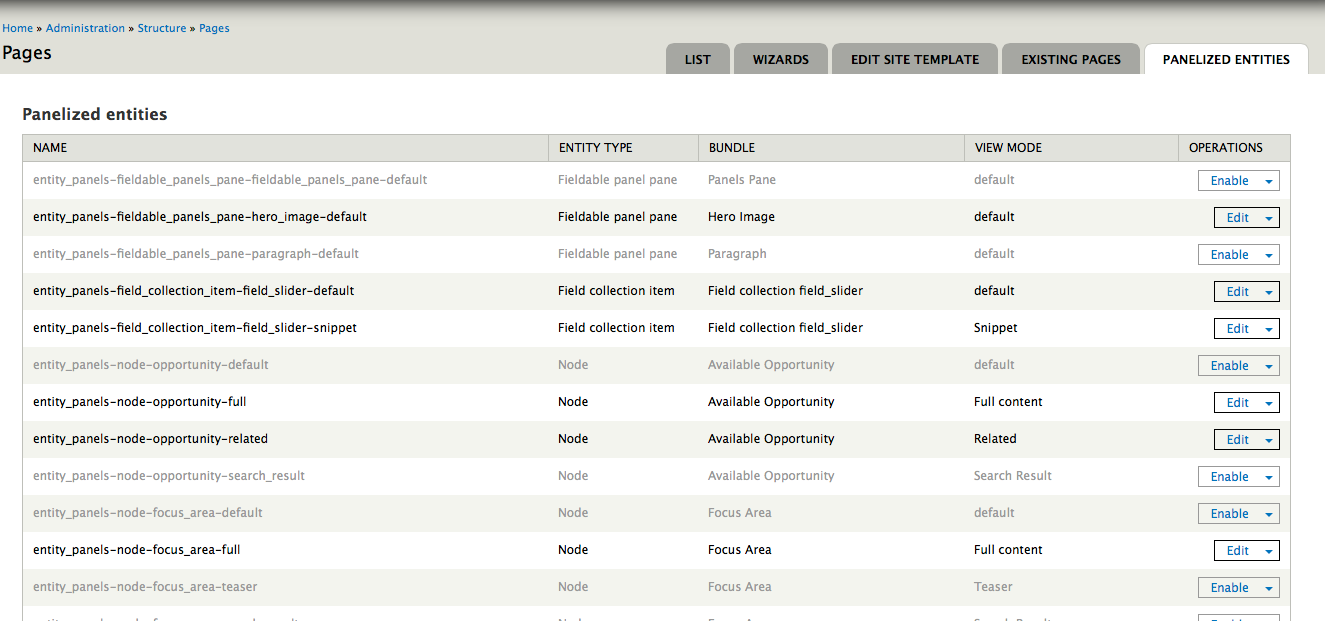The height and width of the screenshot is (621, 1325).
Task: Open the operations arrow for paragraph-default row
Action: [x=1268, y=255]
